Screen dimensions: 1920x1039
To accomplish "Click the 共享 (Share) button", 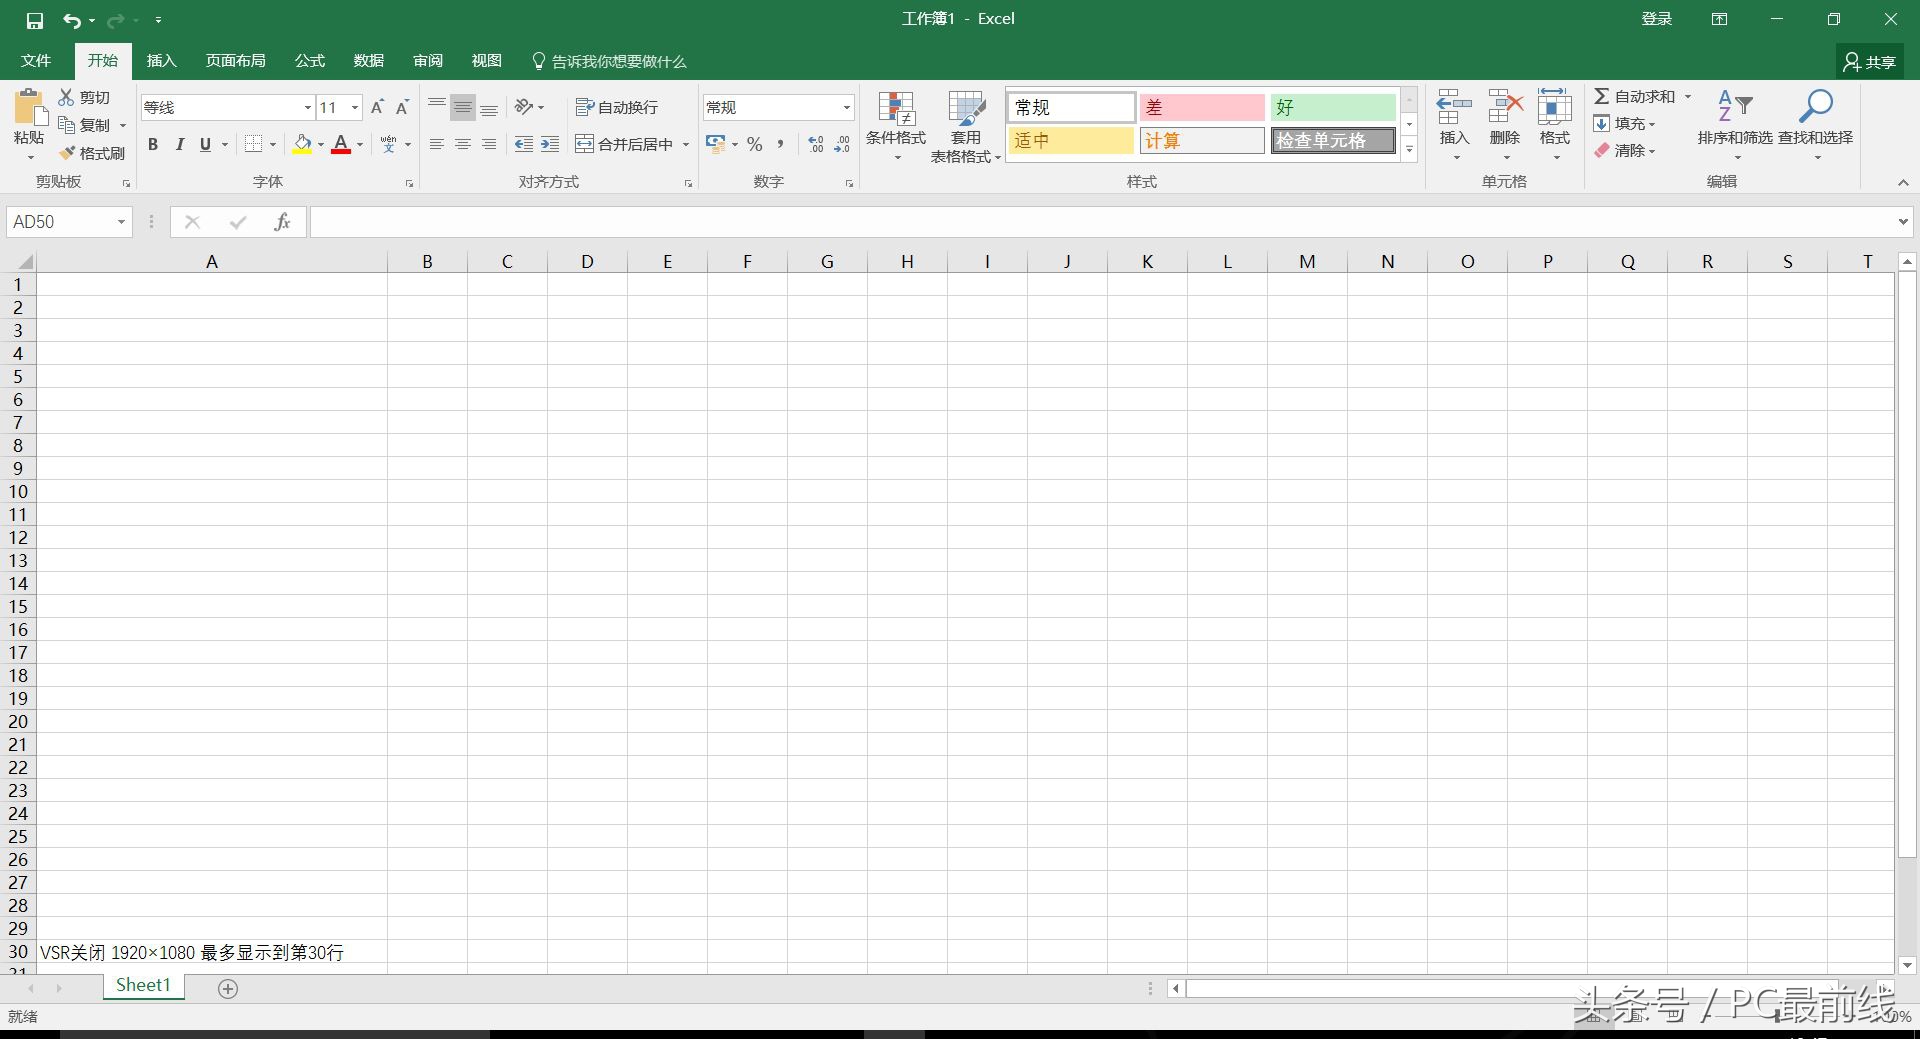I will 1870,62.
